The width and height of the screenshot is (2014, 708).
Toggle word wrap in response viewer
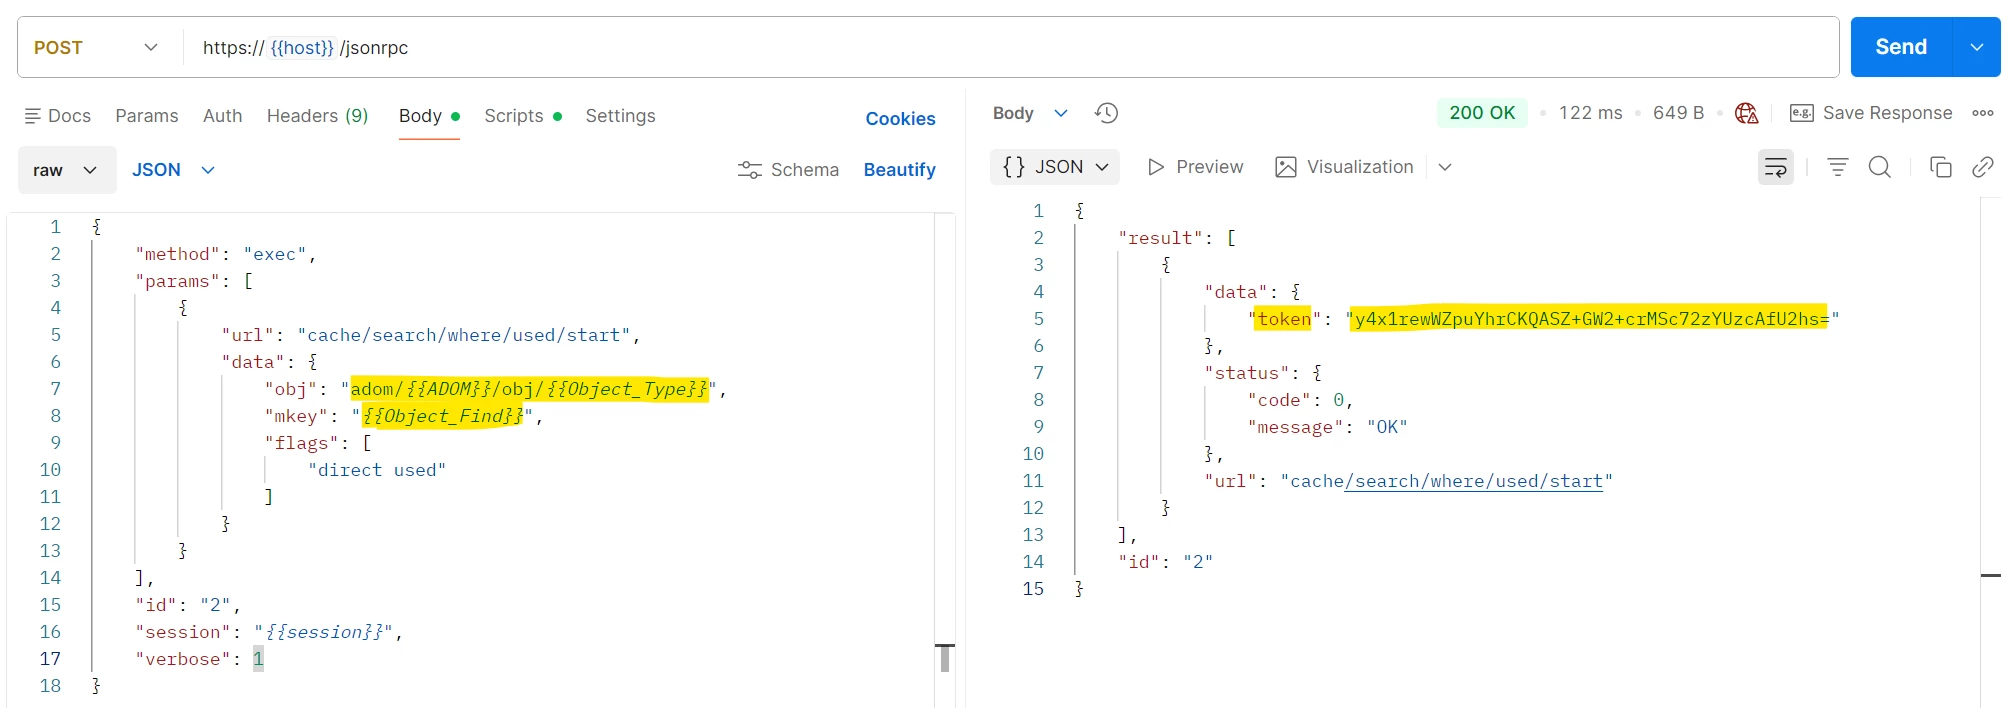1776,167
